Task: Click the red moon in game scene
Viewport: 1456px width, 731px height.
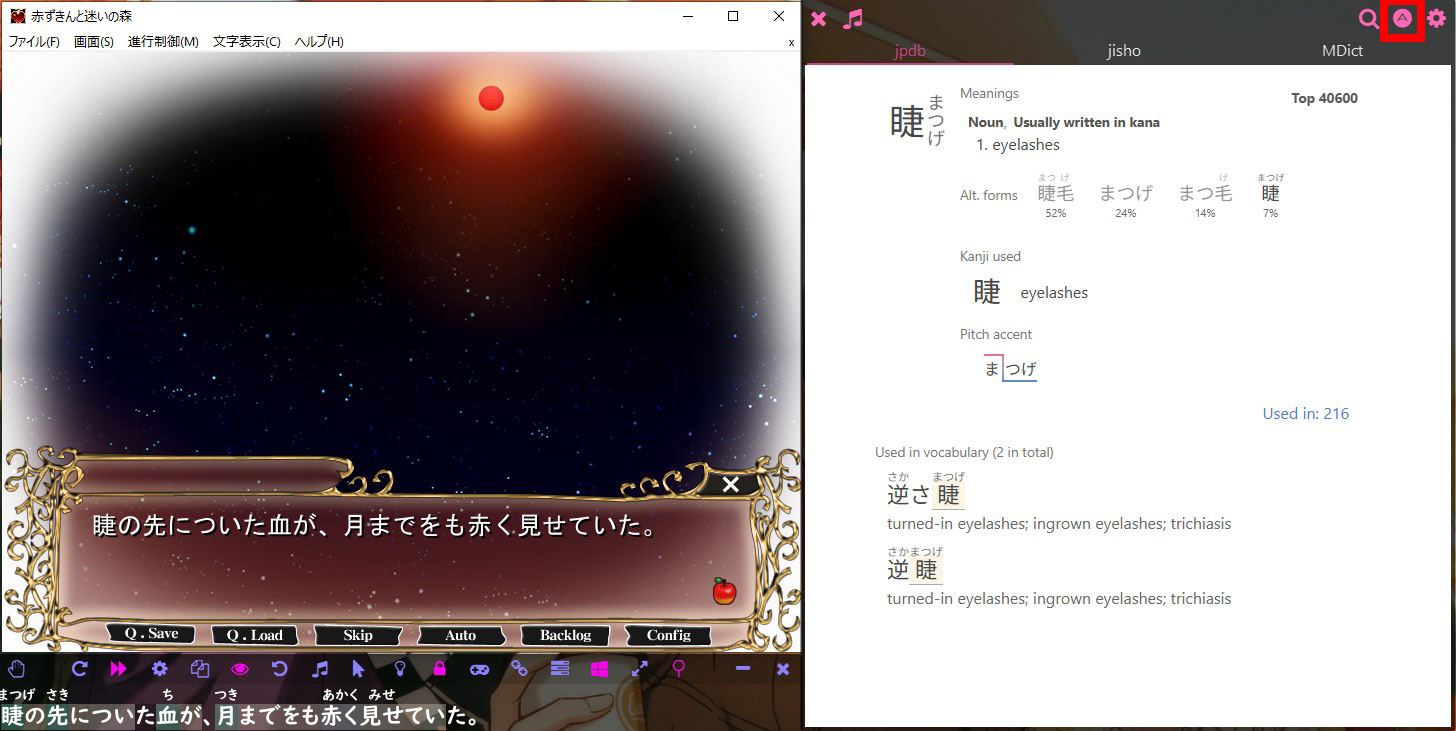Action: [x=491, y=98]
